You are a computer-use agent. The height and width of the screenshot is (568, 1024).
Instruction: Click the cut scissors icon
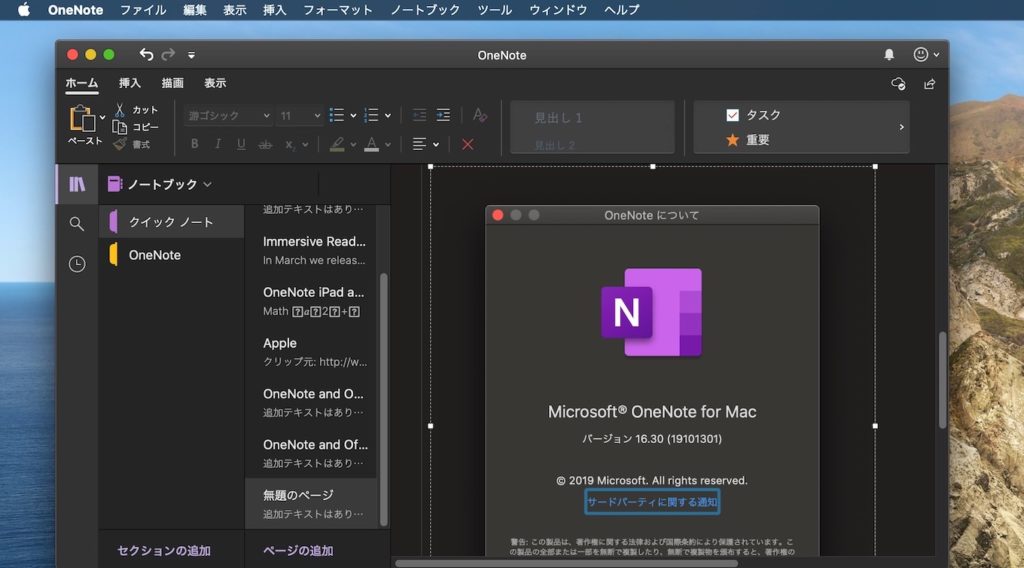tap(120, 110)
